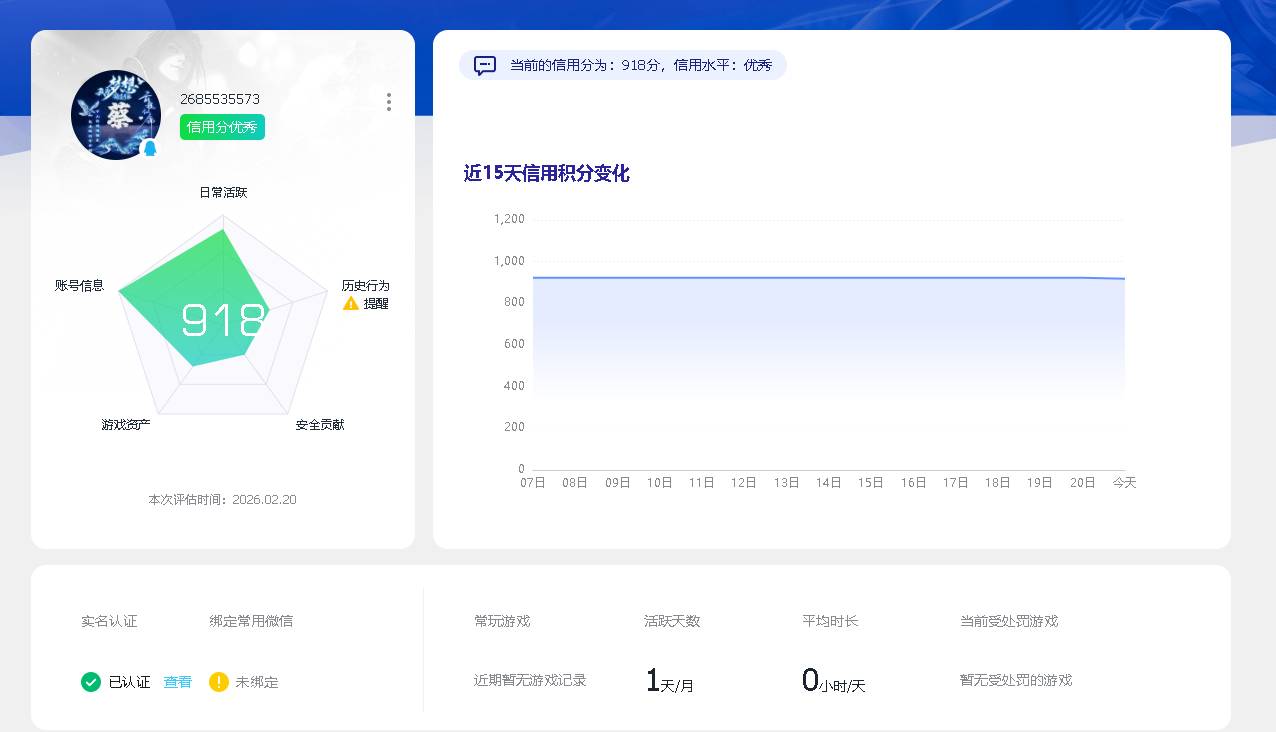This screenshot has height=732, width=1276.
Task: Click the chat bubble icon beside the credit message
Action: [x=484, y=66]
